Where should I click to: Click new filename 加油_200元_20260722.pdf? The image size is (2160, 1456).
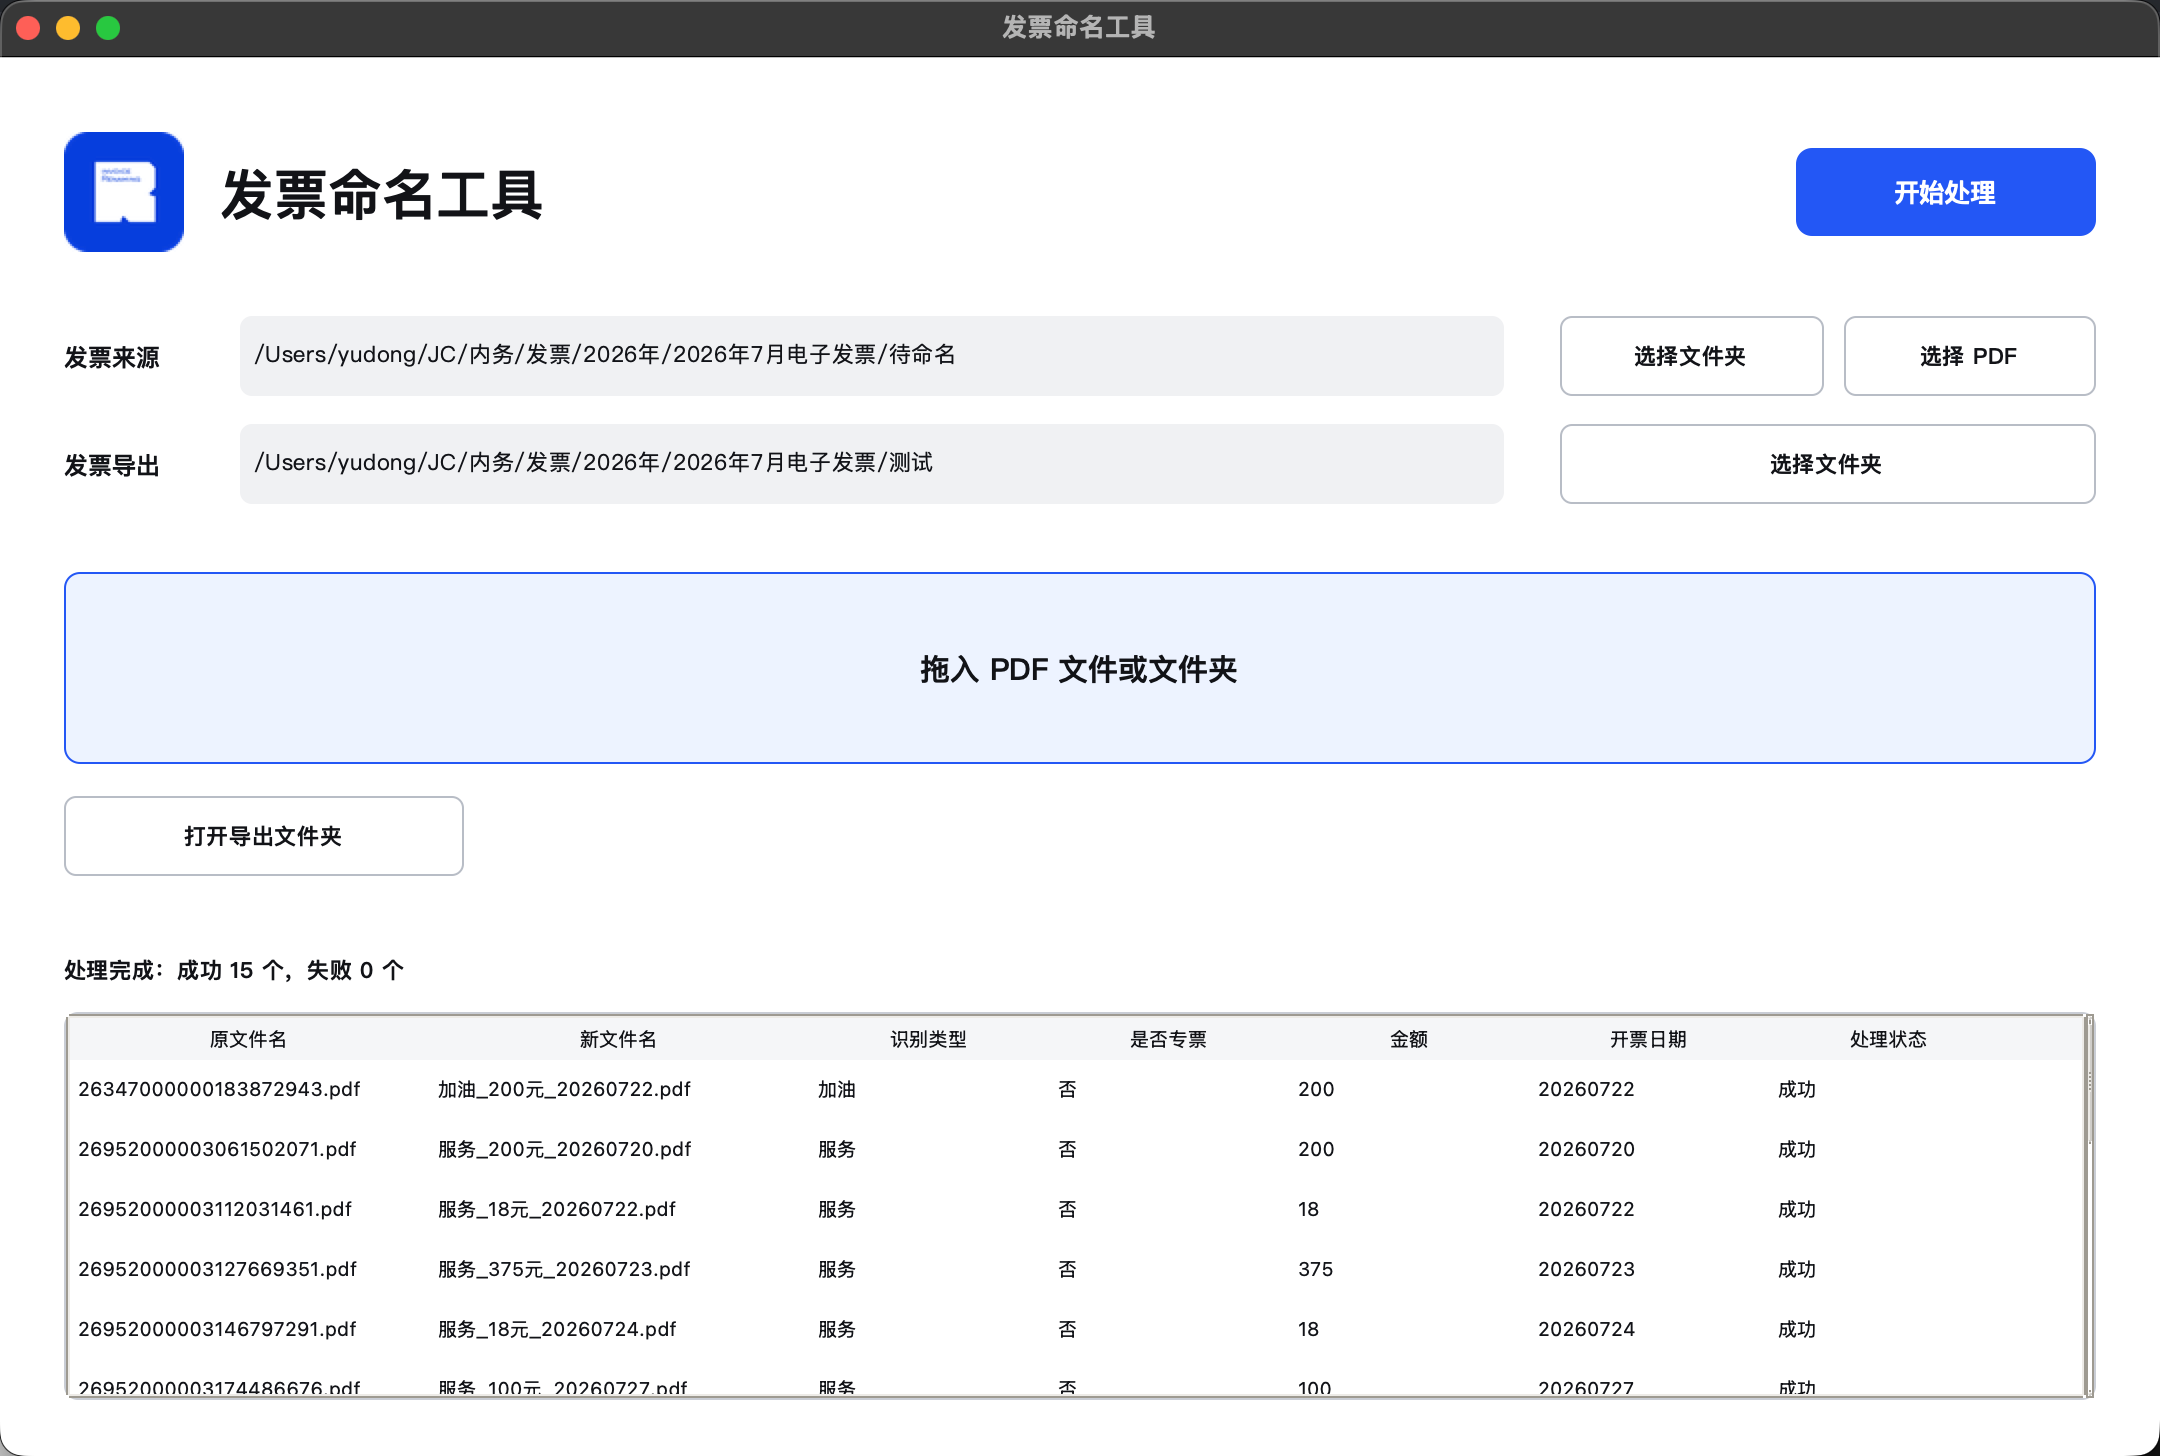coord(564,1089)
